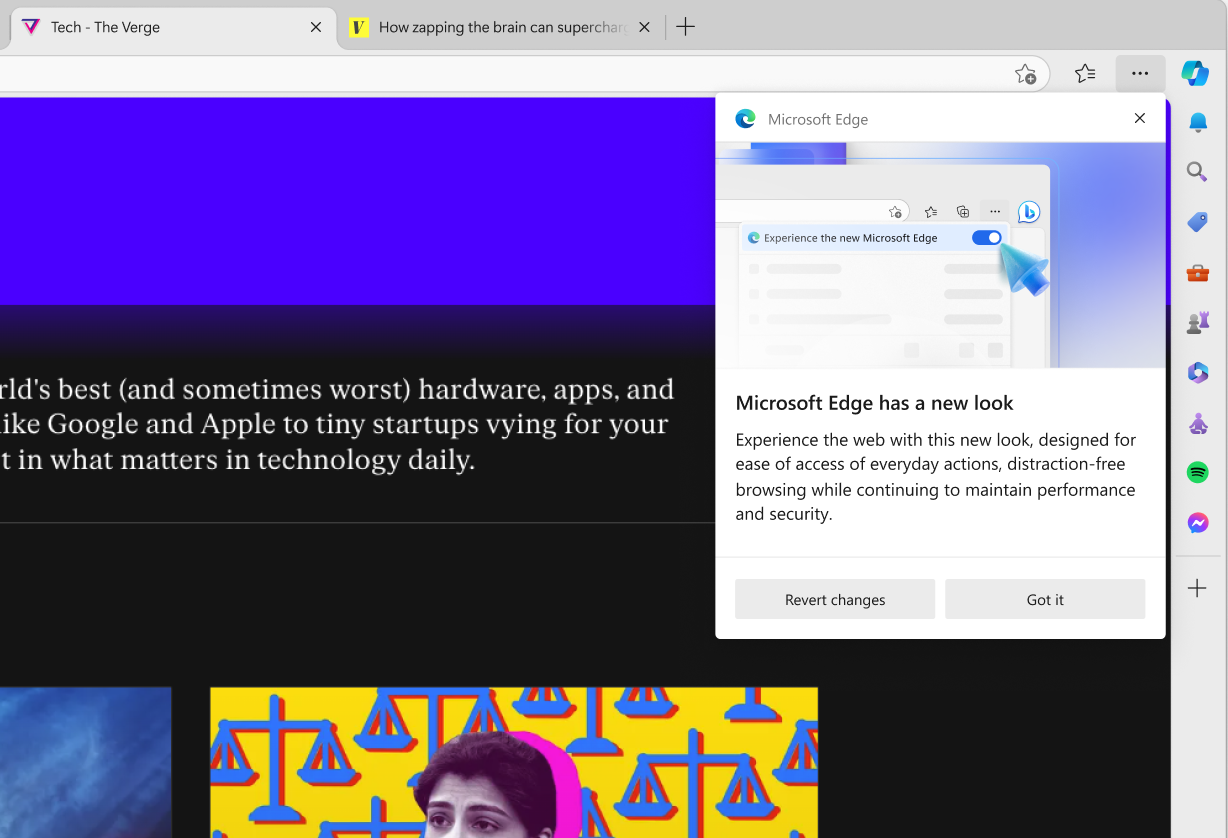1228x838 pixels.
Task: Open the Games chess pieces icon
Action: click(1197, 322)
